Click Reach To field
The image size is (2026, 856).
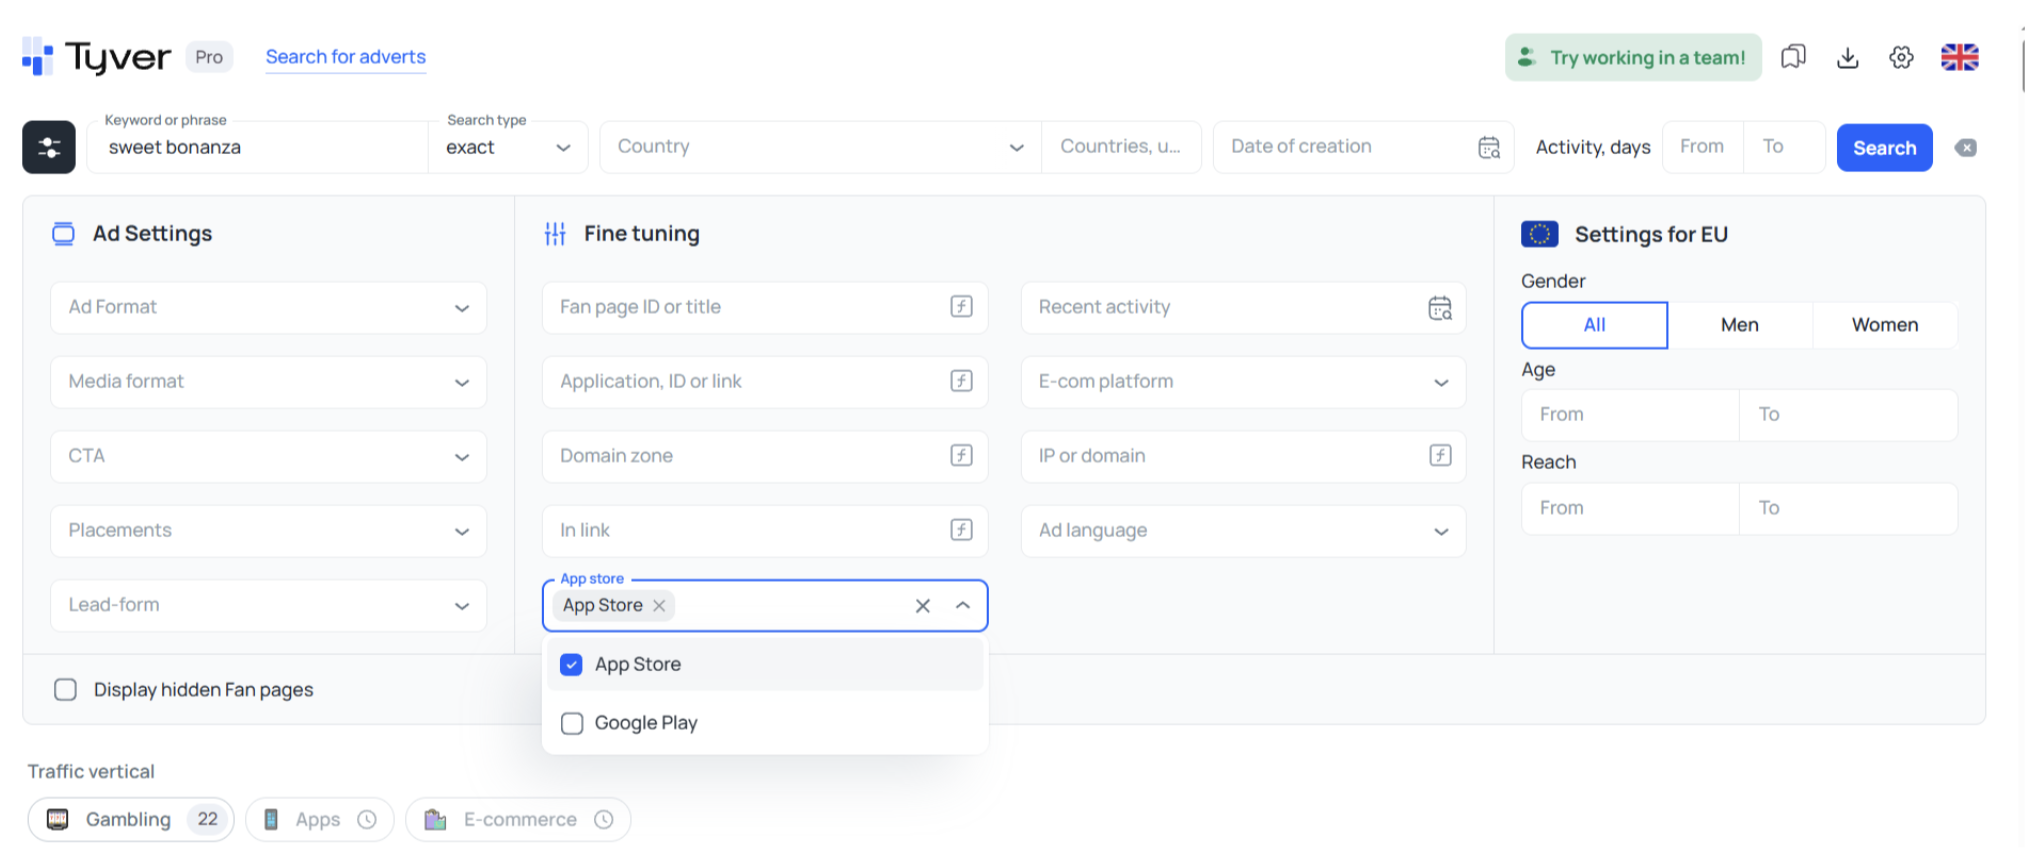(1848, 509)
